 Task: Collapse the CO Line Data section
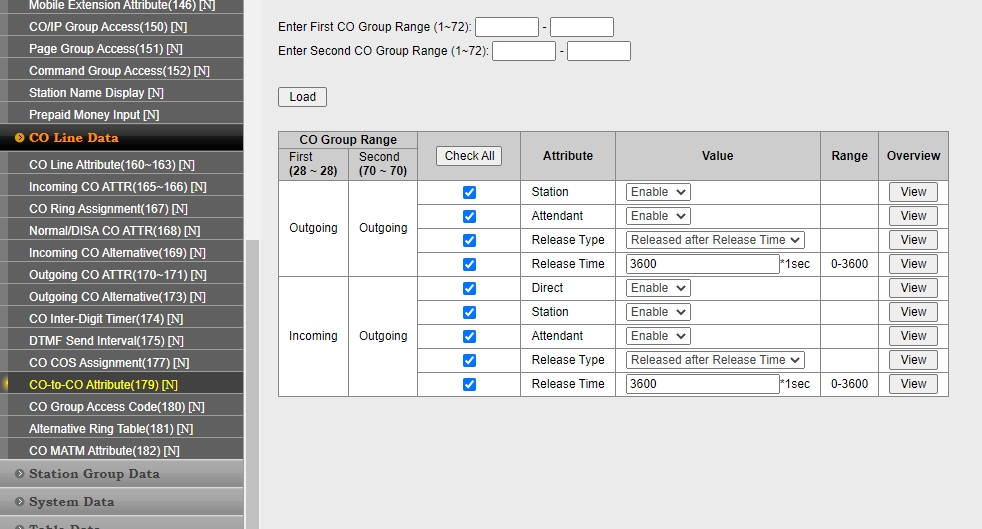click(x=73, y=138)
